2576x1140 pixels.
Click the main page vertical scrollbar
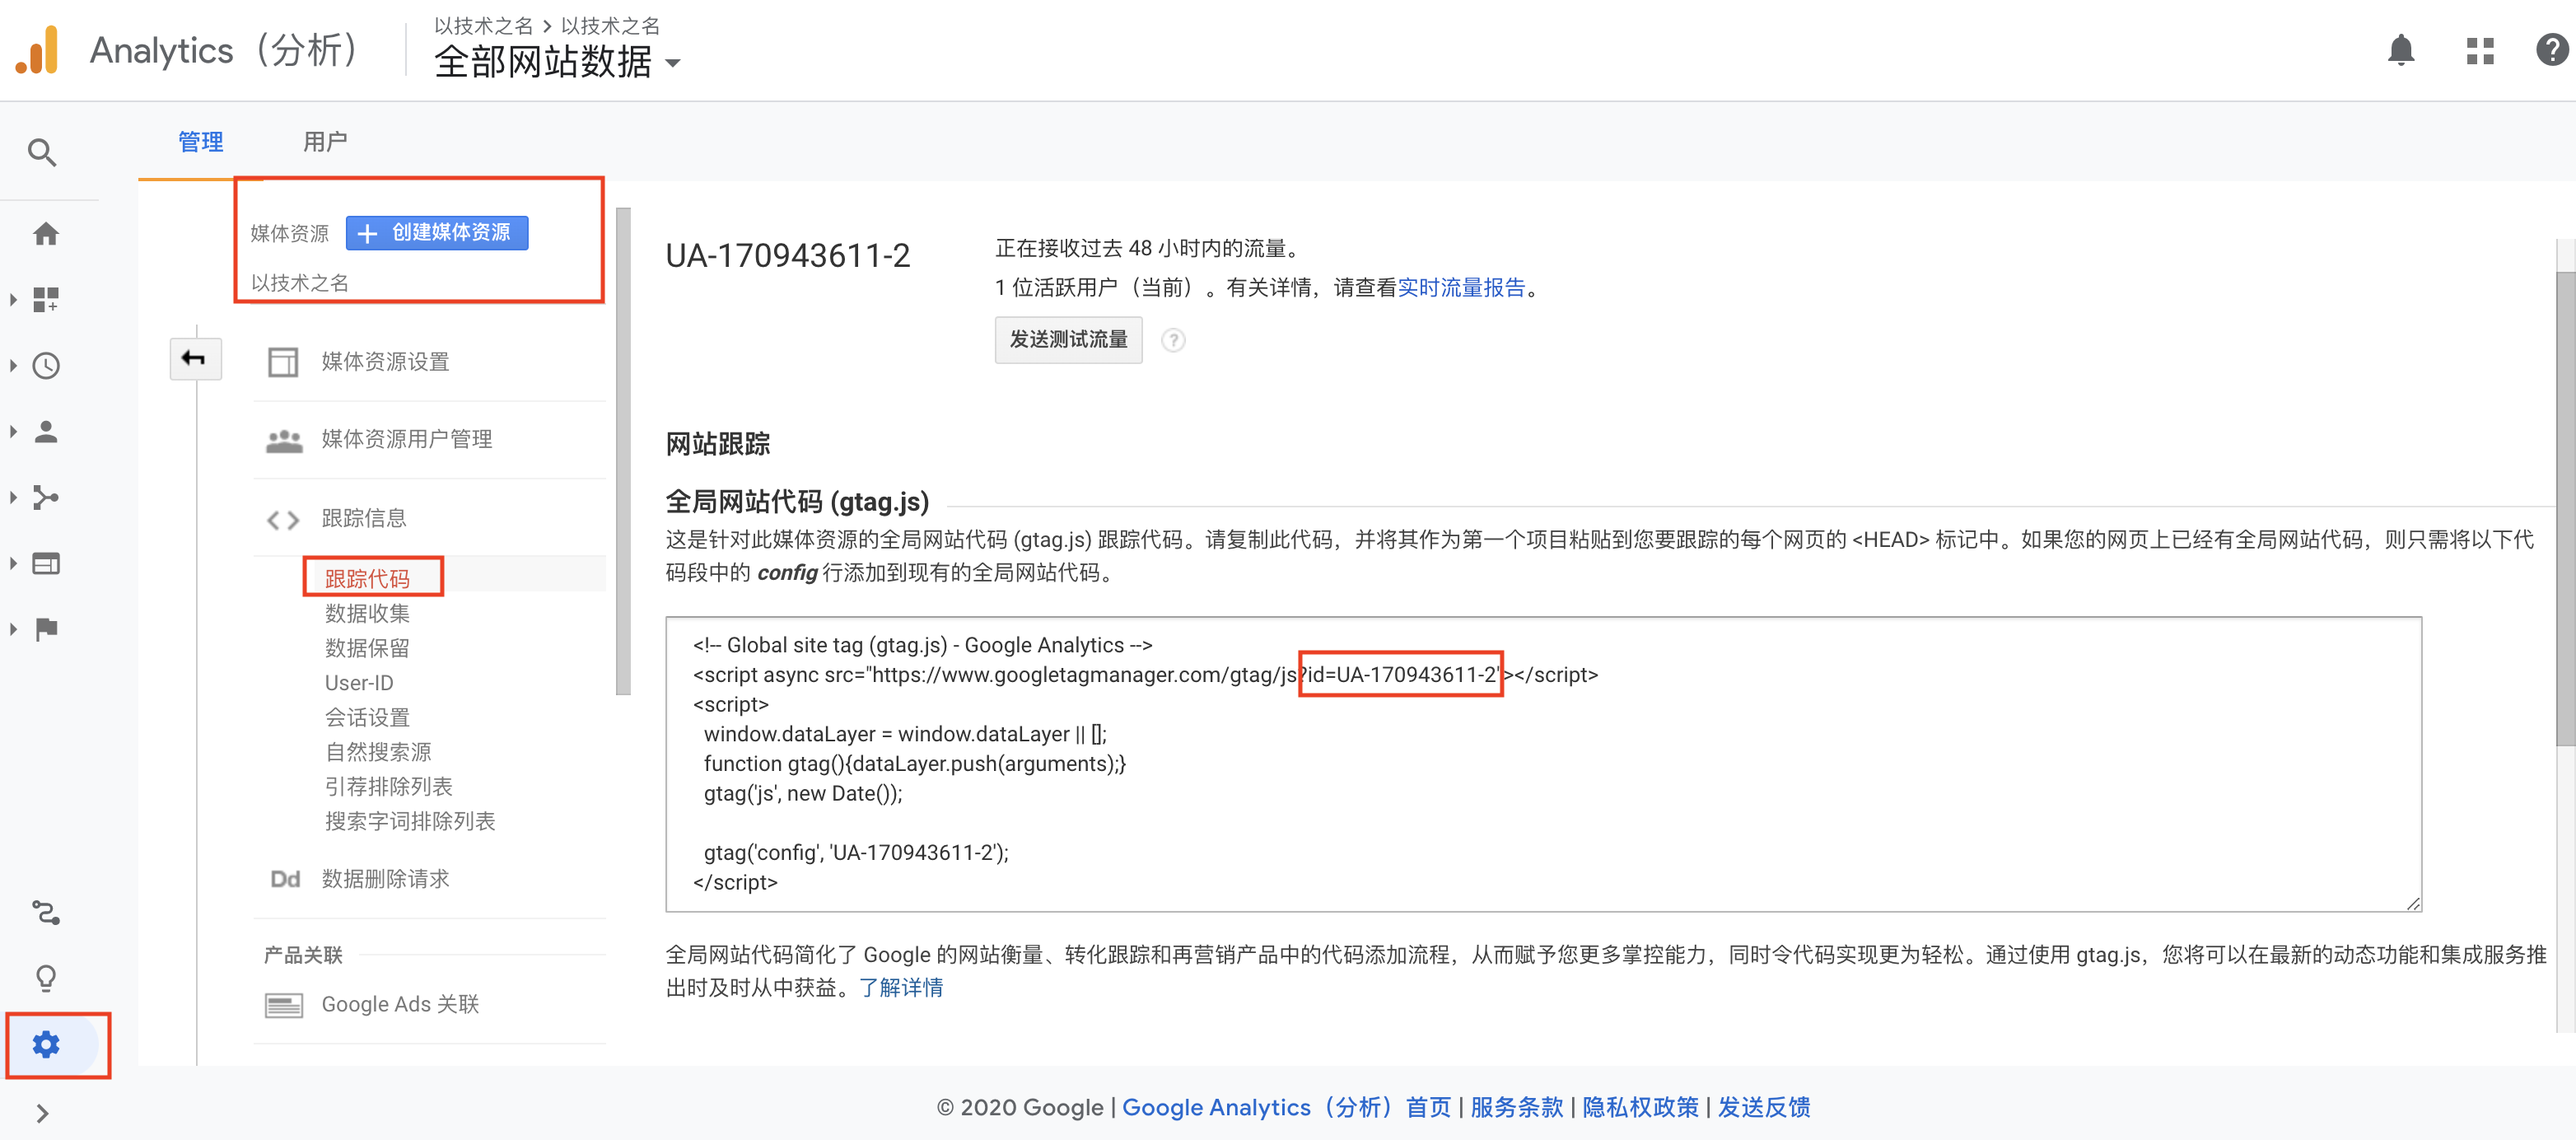point(2566,507)
